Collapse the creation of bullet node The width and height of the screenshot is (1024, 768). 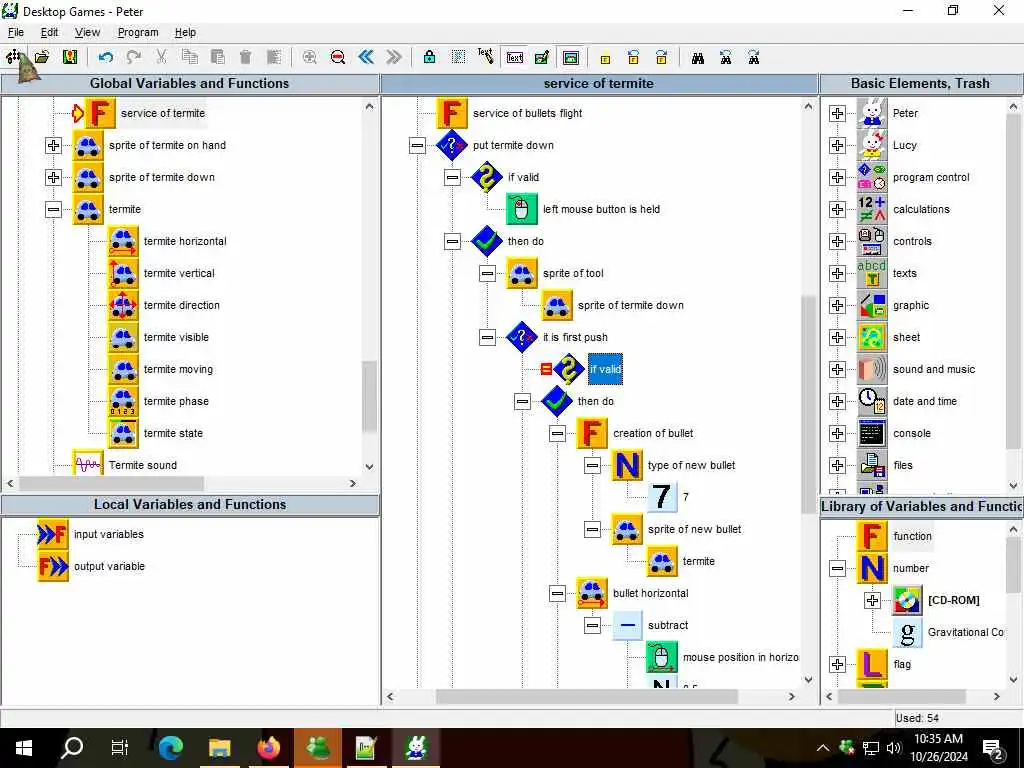[557, 433]
